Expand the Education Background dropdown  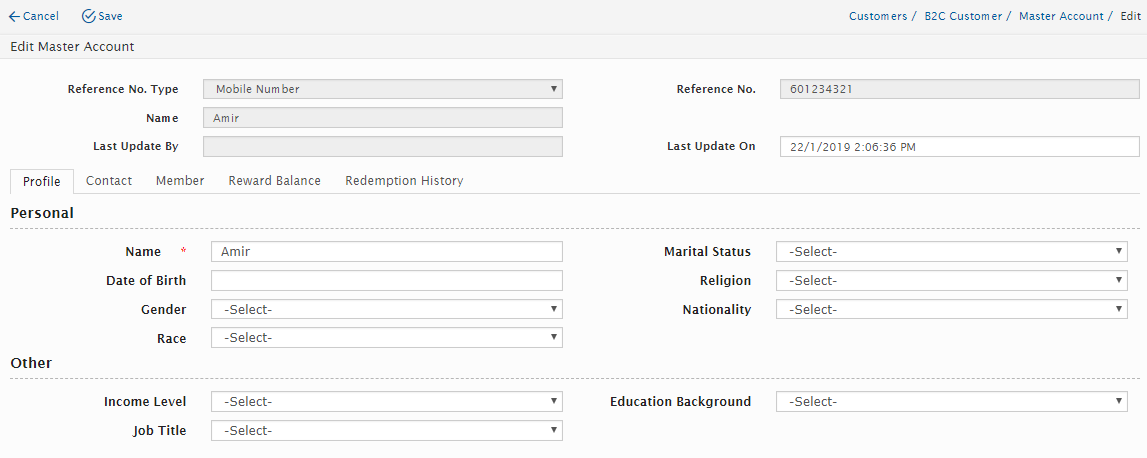click(x=951, y=402)
